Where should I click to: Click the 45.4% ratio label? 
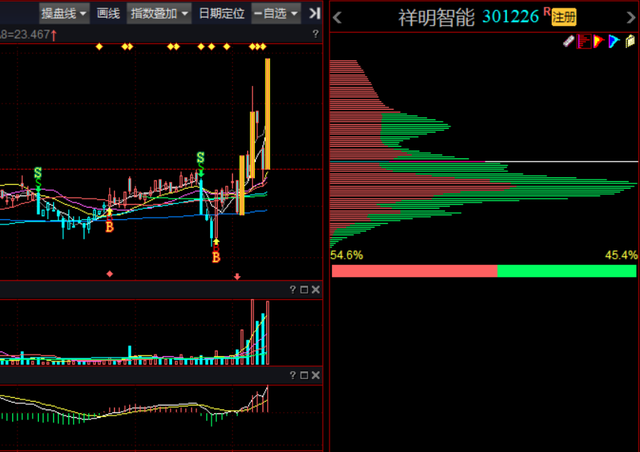tap(621, 255)
